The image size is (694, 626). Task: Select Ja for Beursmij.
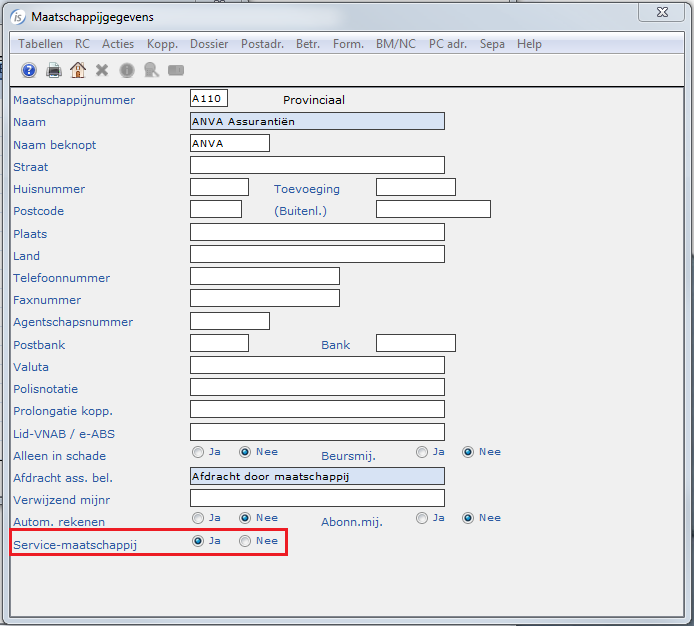click(422, 452)
